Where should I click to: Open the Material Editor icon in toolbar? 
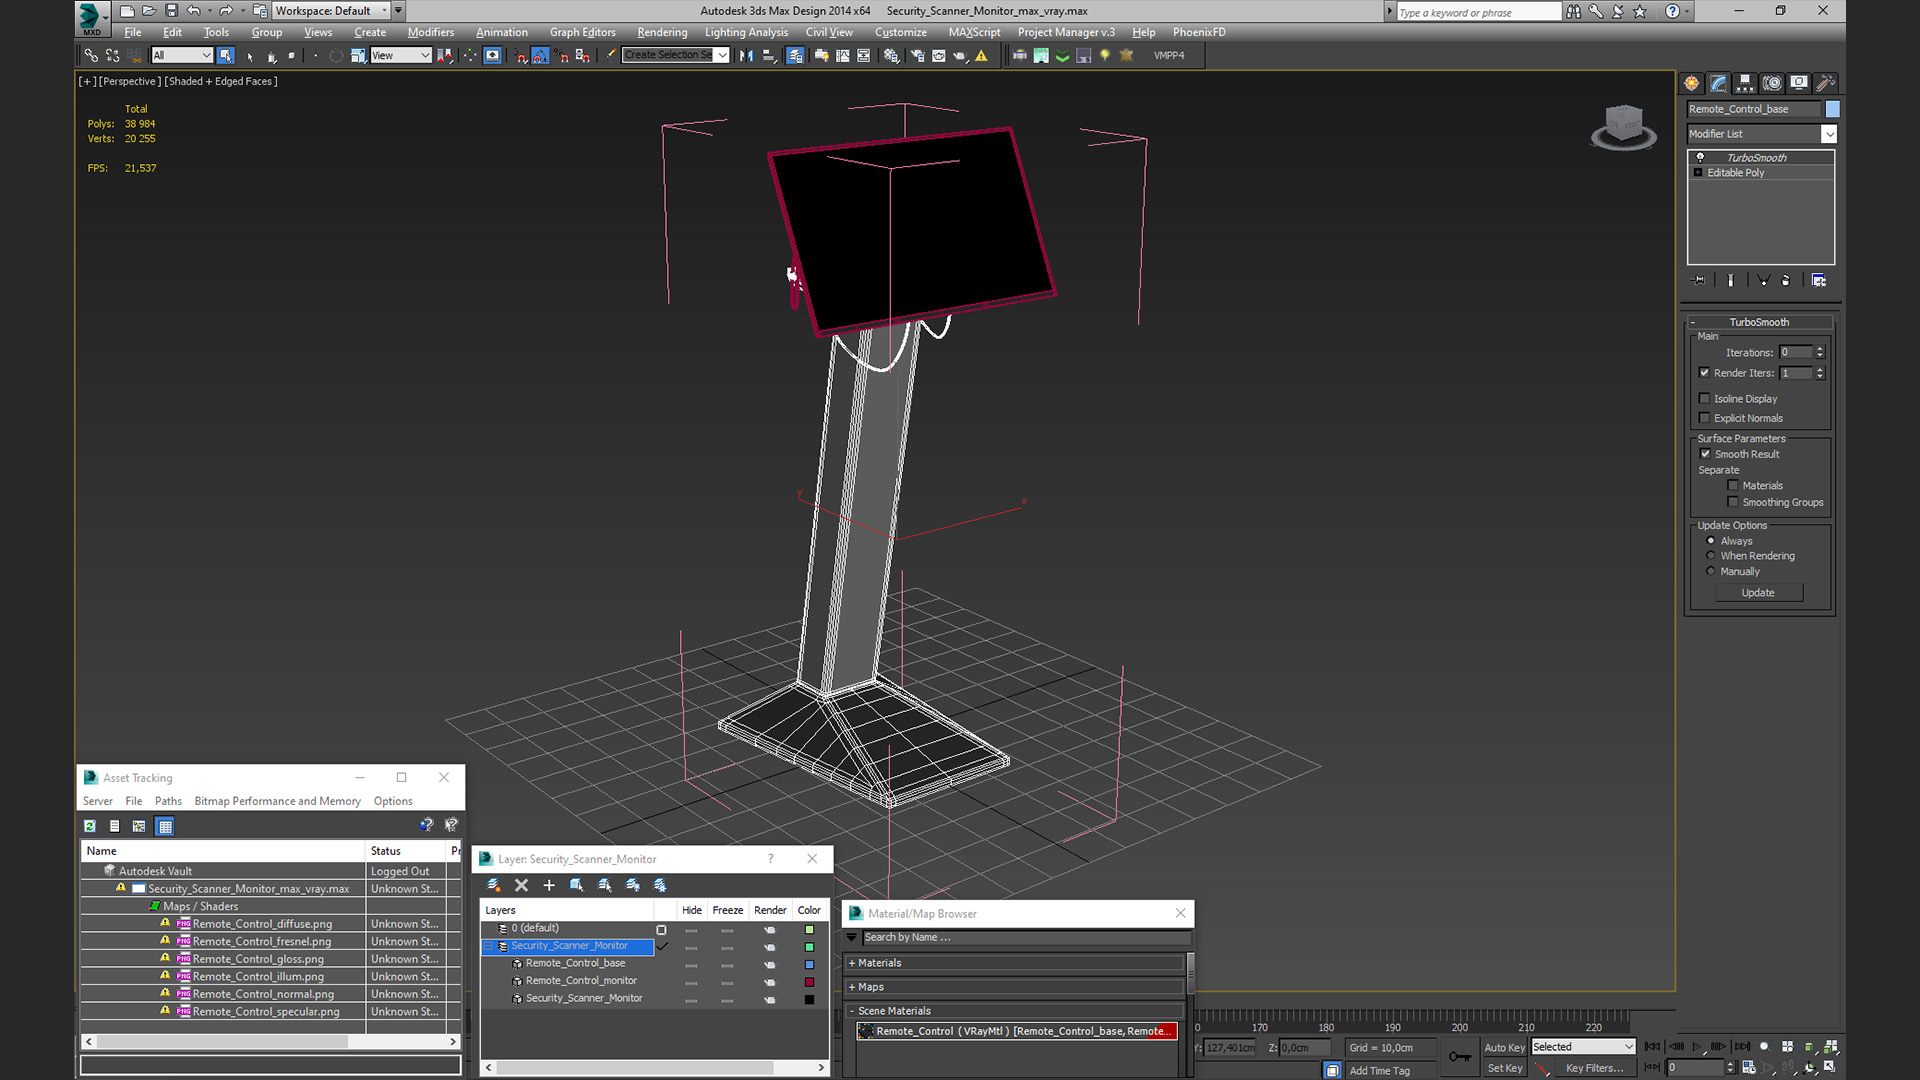[x=892, y=55]
